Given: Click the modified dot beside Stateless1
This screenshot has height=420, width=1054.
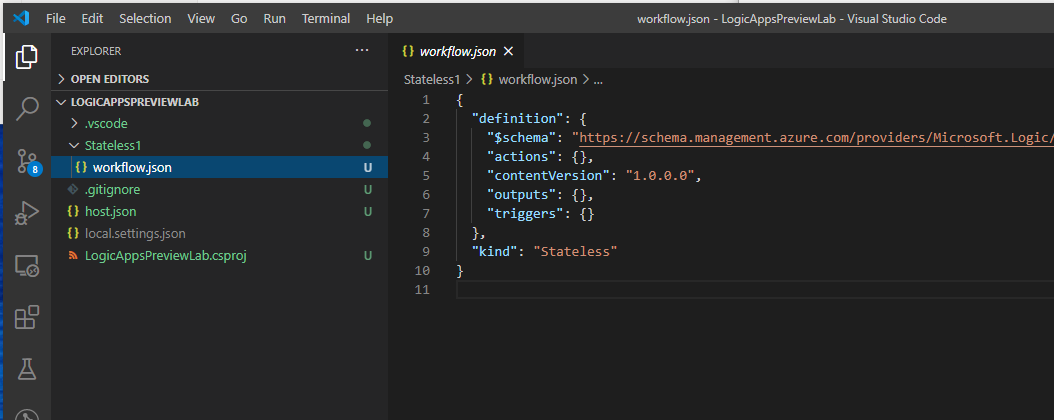Looking at the screenshot, I should pyautogui.click(x=367, y=145).
